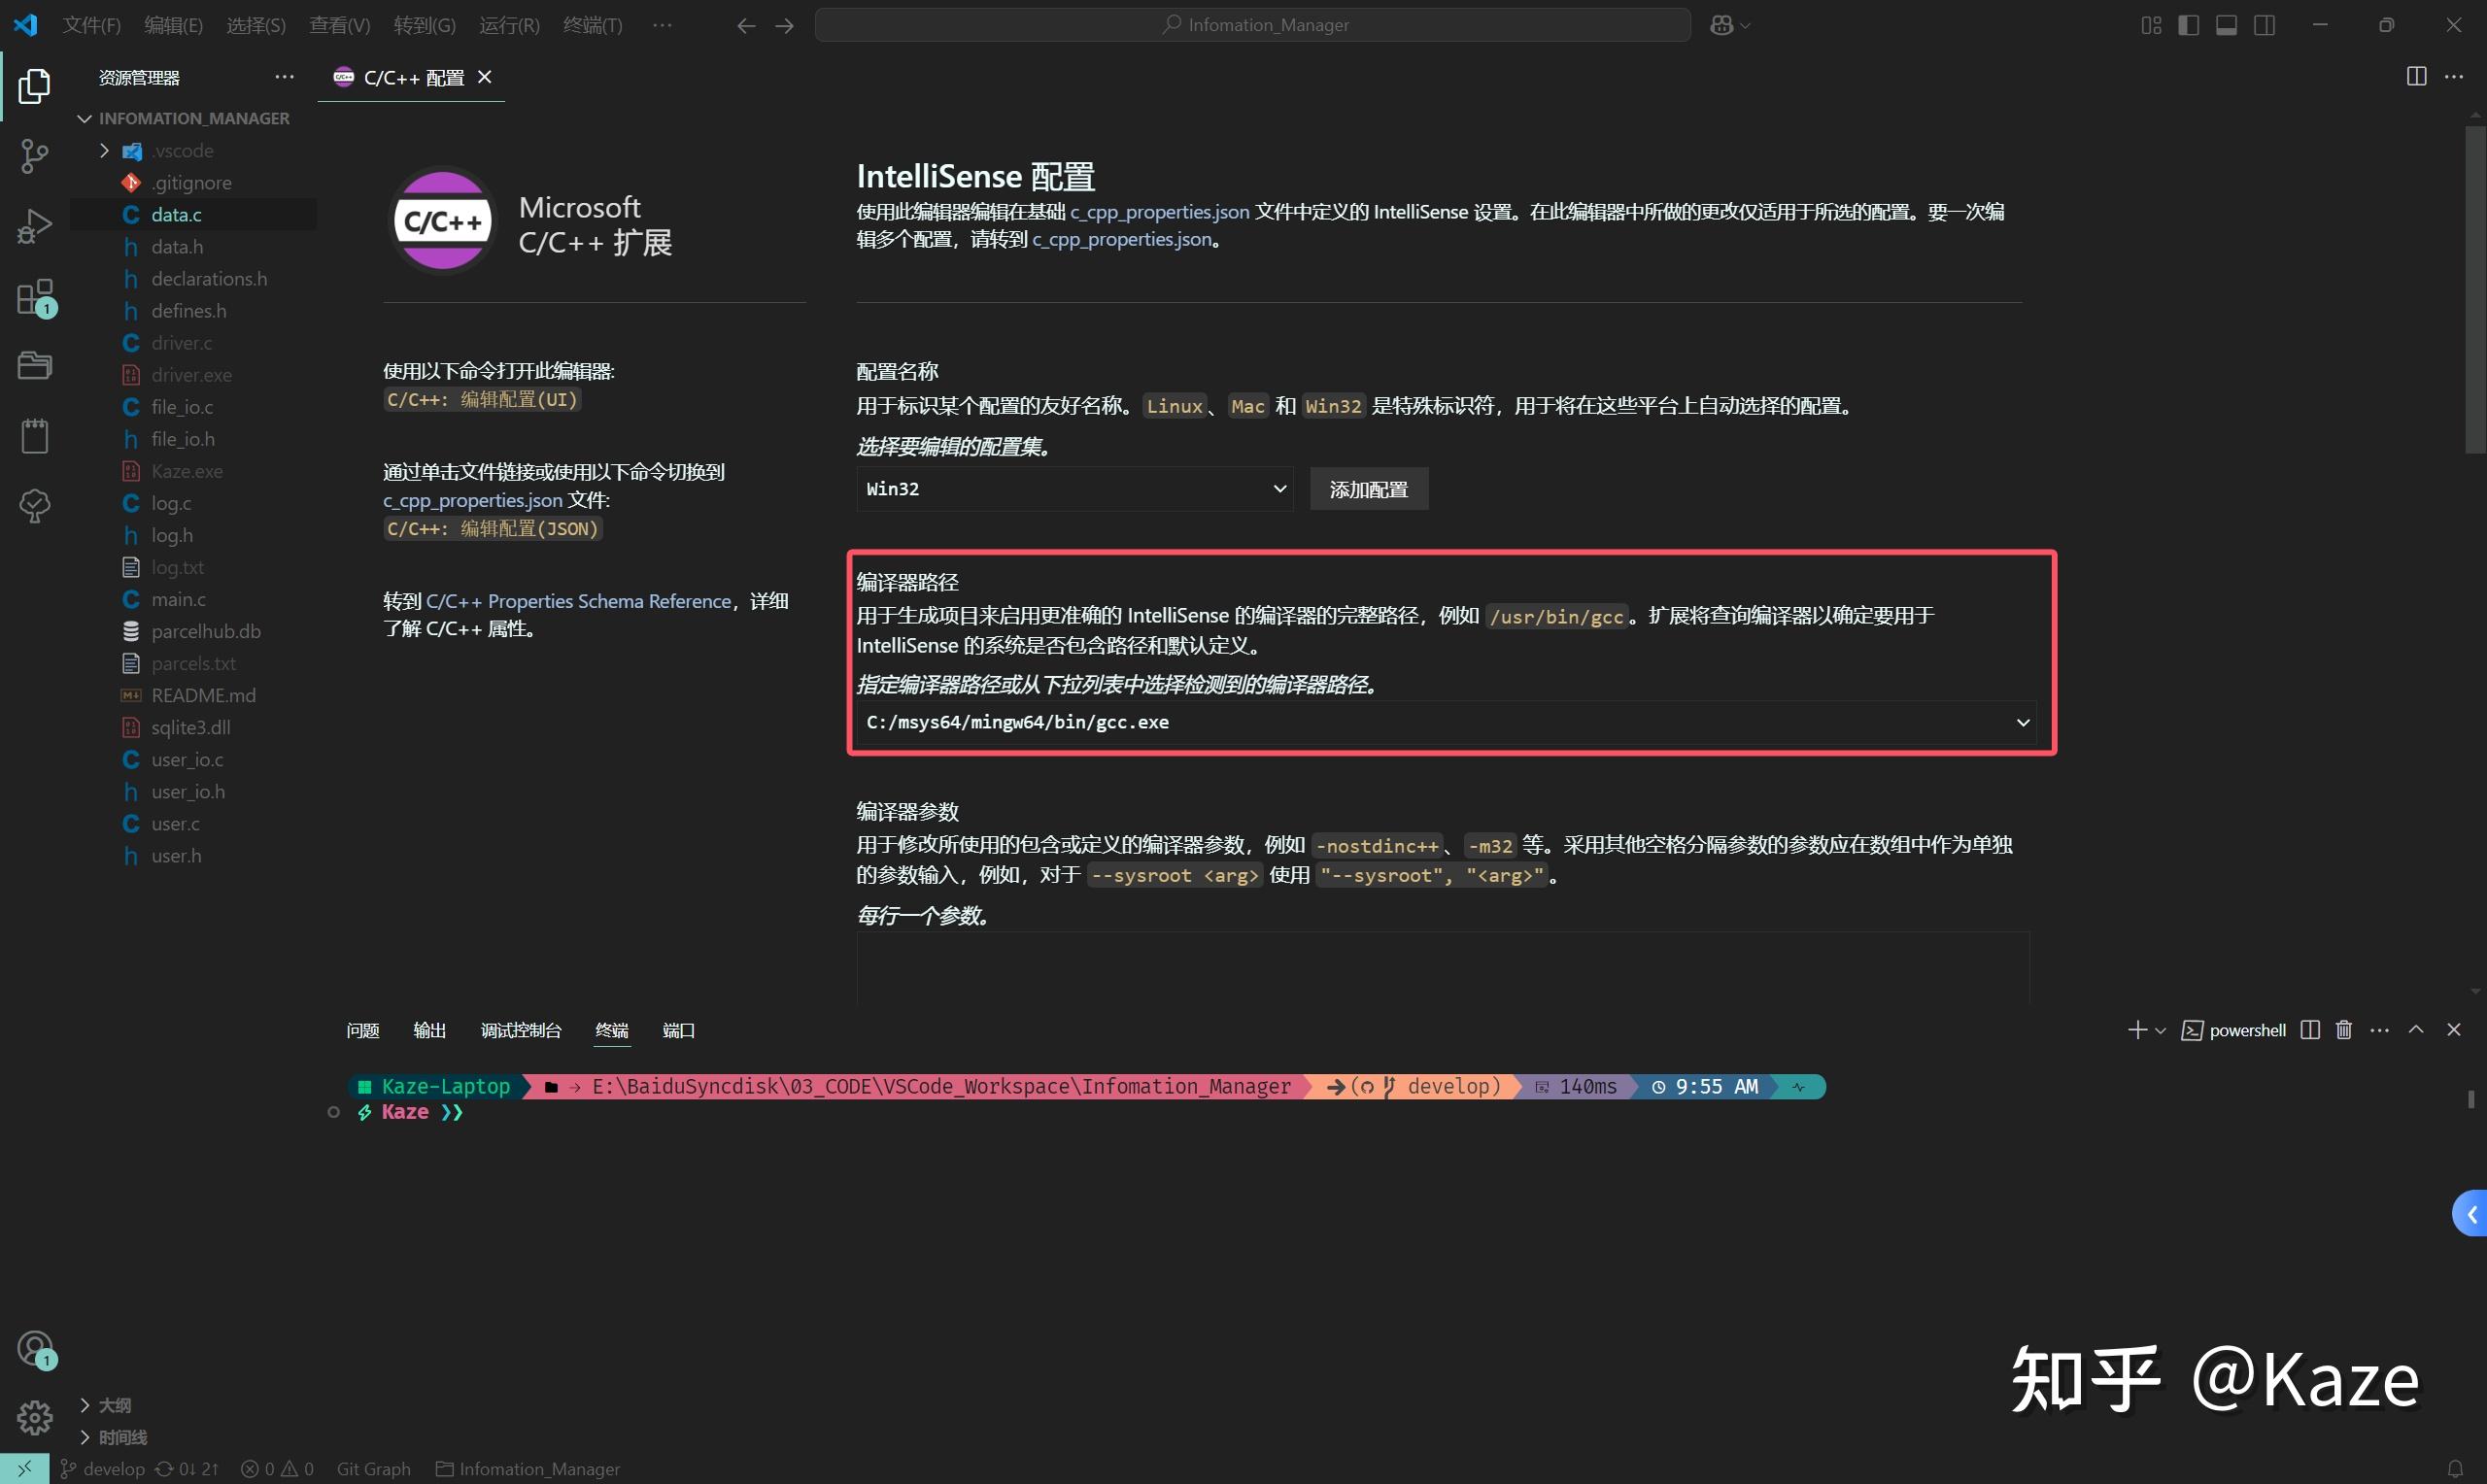Viewport: 2487px width, 1484px height.
Task: Close the C/C++ 配置 tab
Action: pyautogui.click(x=485, y=77)
